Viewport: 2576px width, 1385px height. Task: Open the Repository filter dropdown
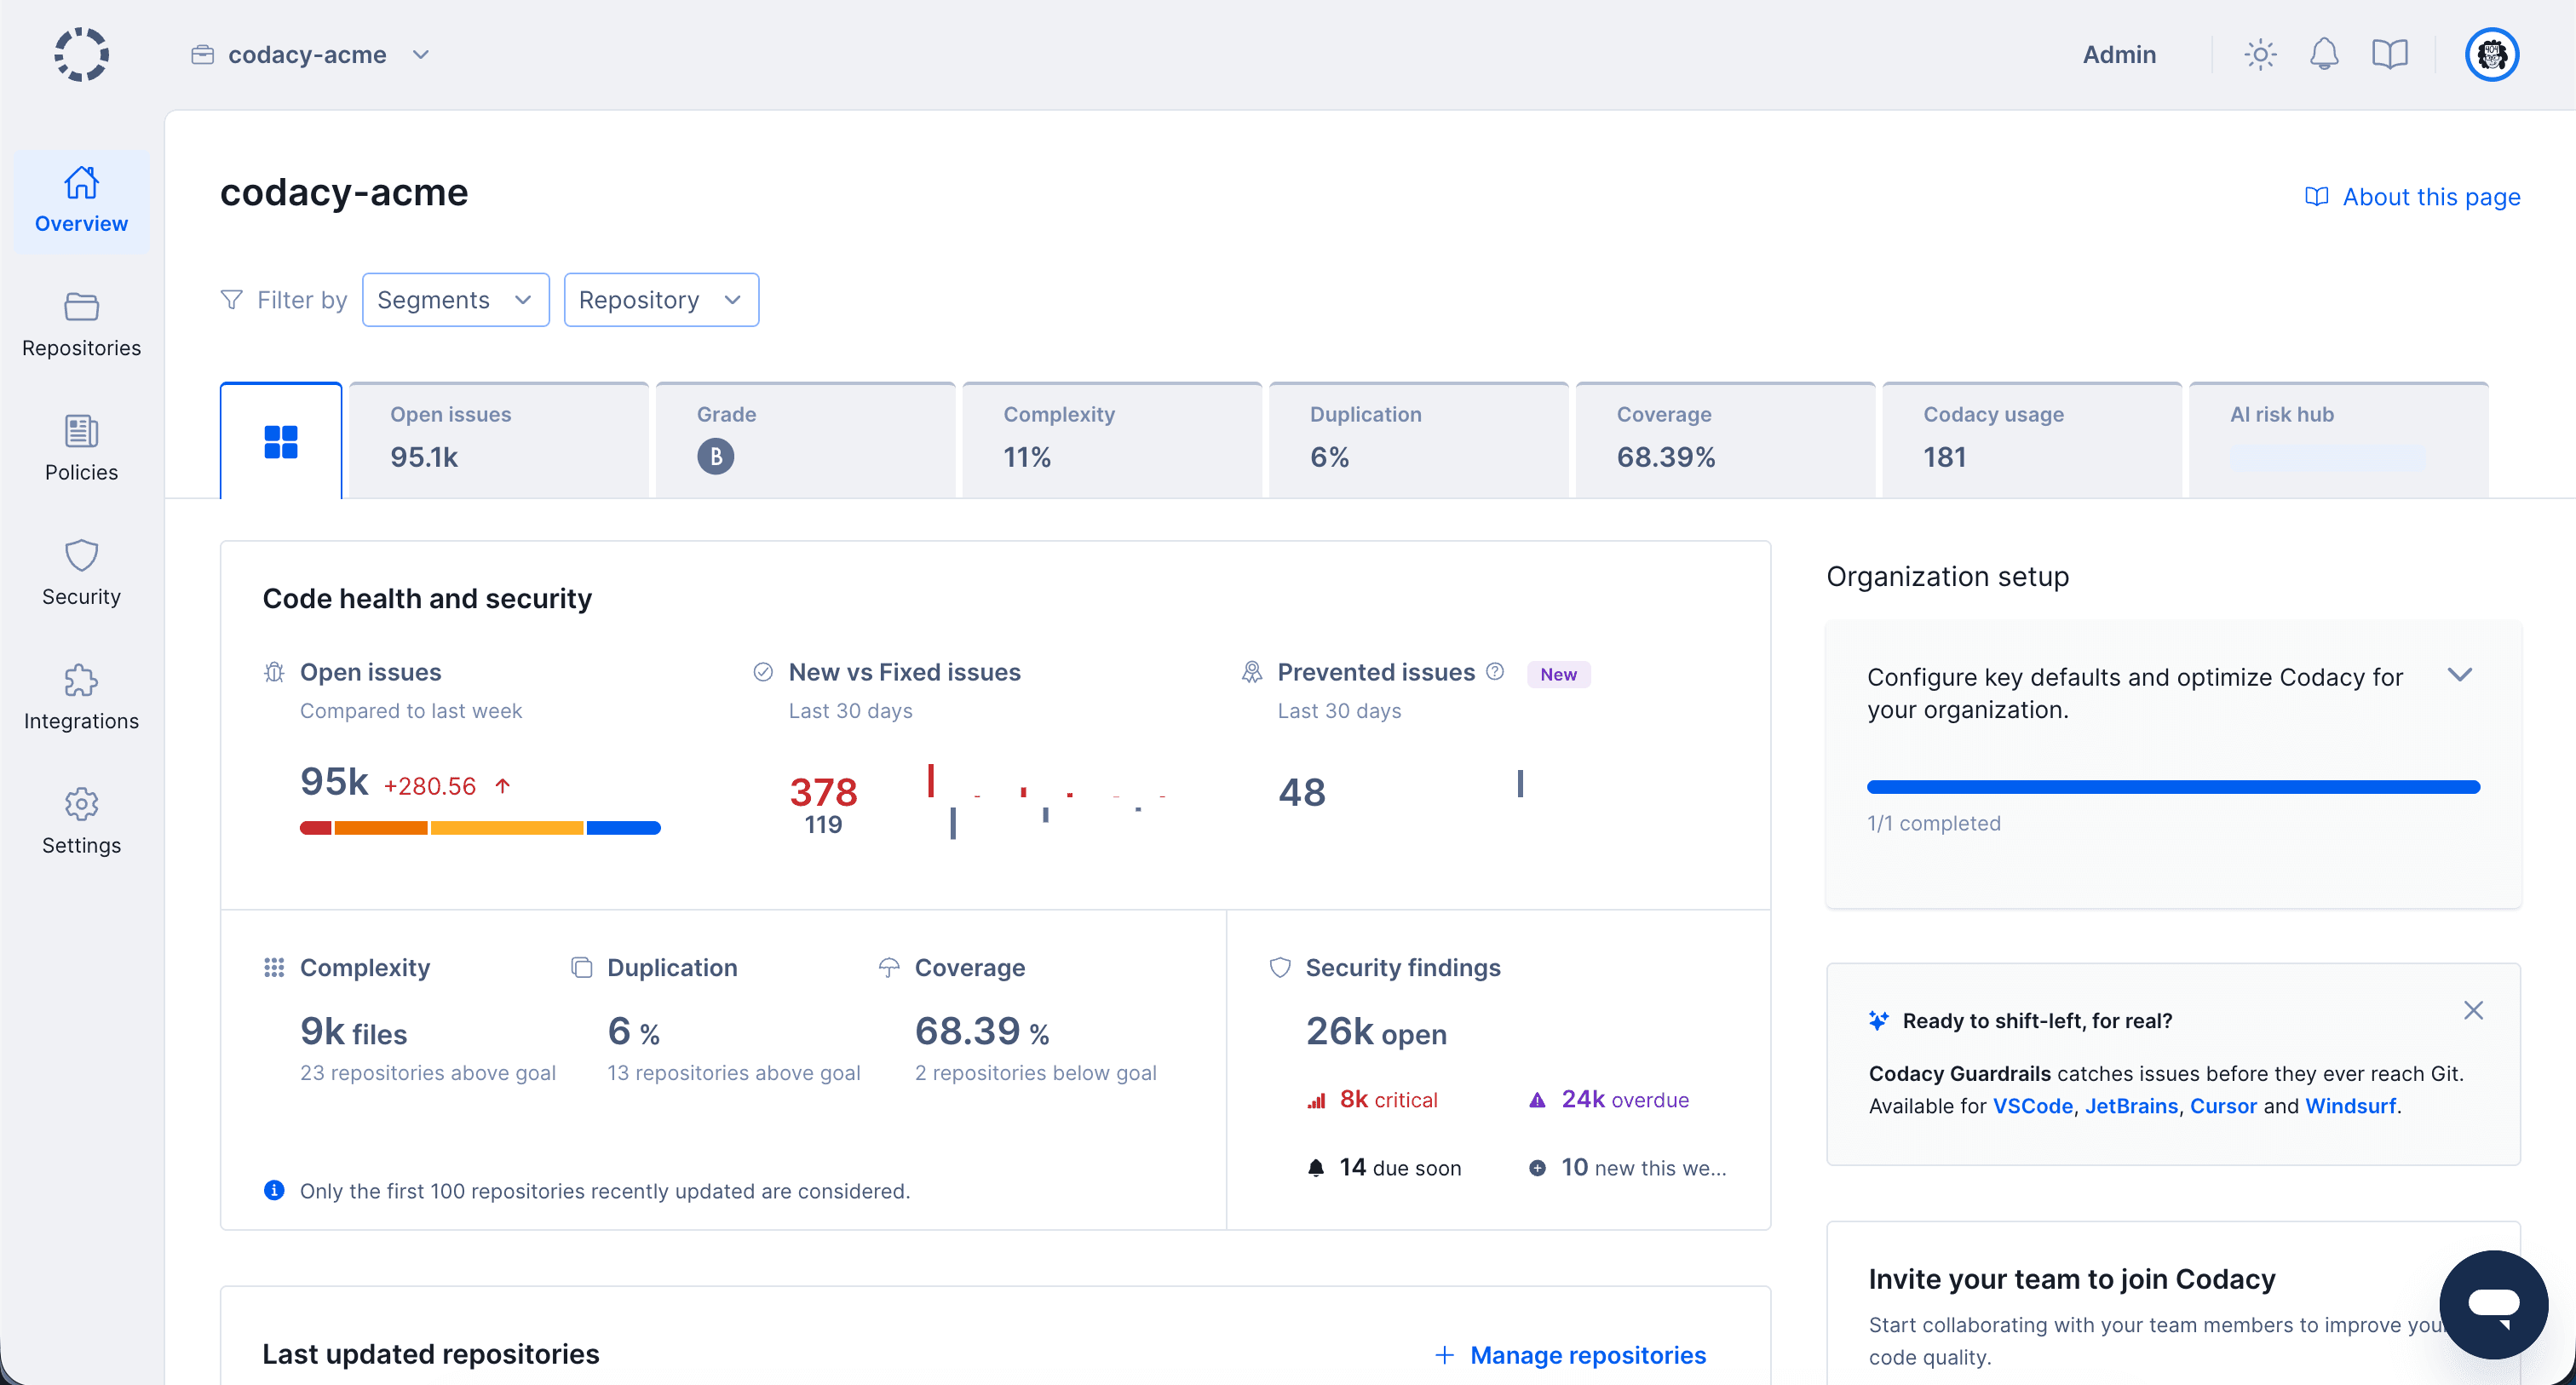point(660,299)
